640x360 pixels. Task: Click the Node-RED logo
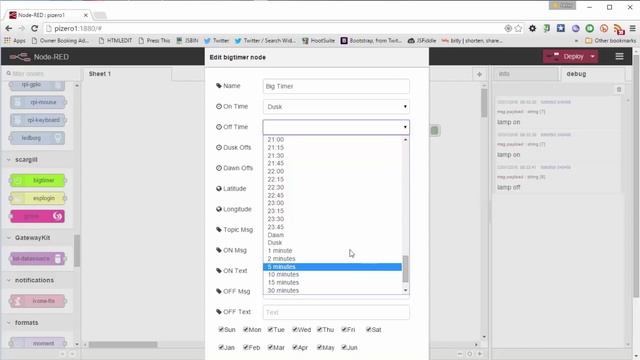(x=20, y=57)
